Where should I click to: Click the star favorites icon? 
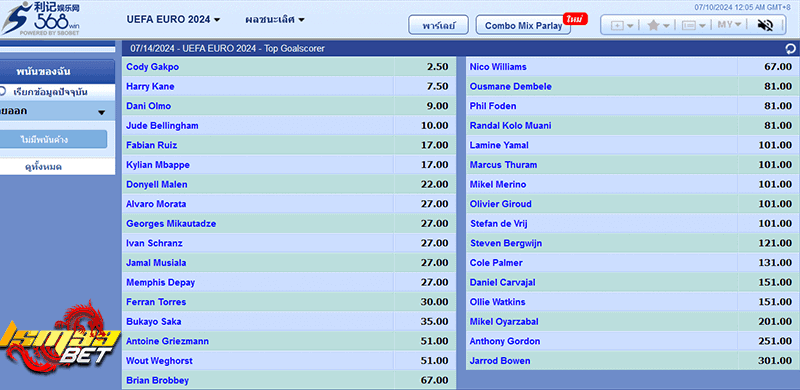653,25
